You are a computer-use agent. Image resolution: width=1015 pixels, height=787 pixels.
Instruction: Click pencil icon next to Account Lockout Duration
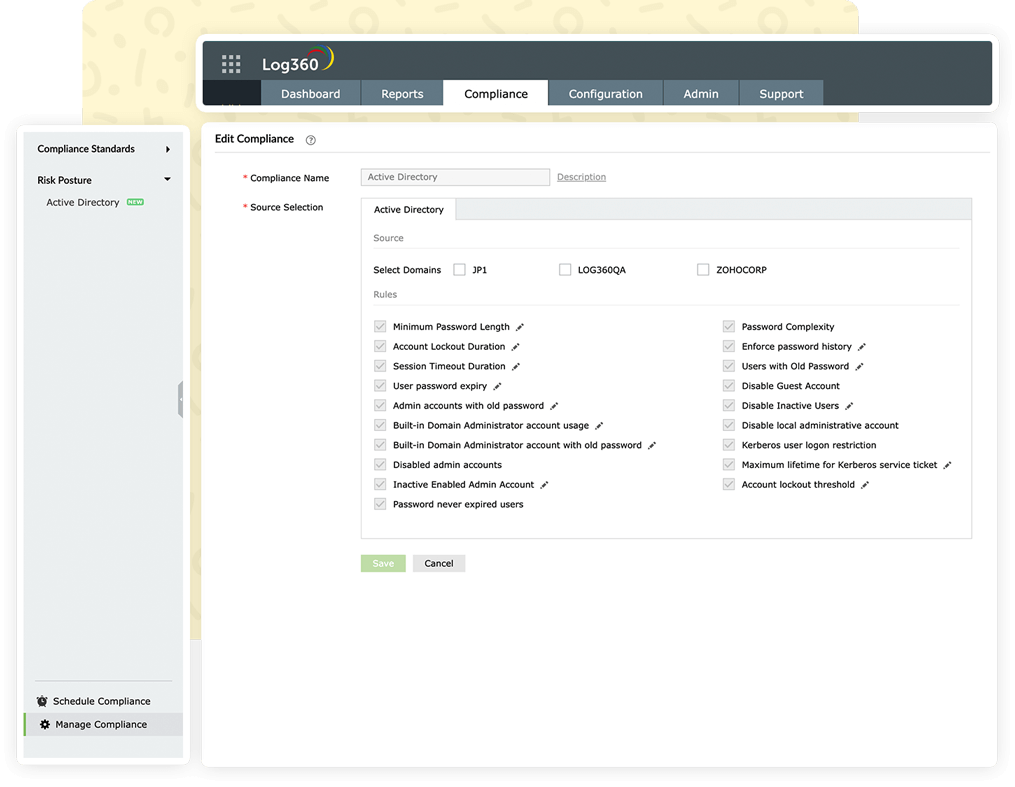[516, 347]
